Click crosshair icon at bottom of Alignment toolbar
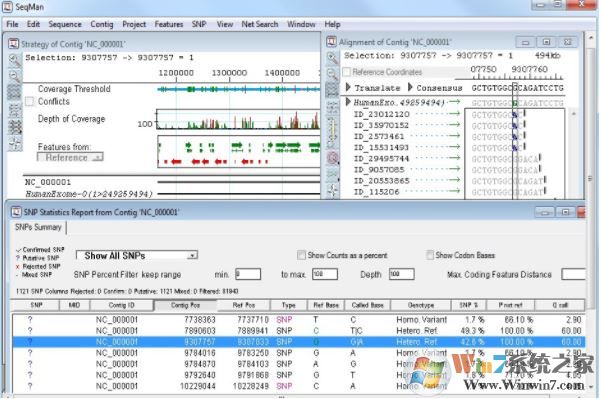The width and height of the screenshot is (601, 399). click(332, 190)
